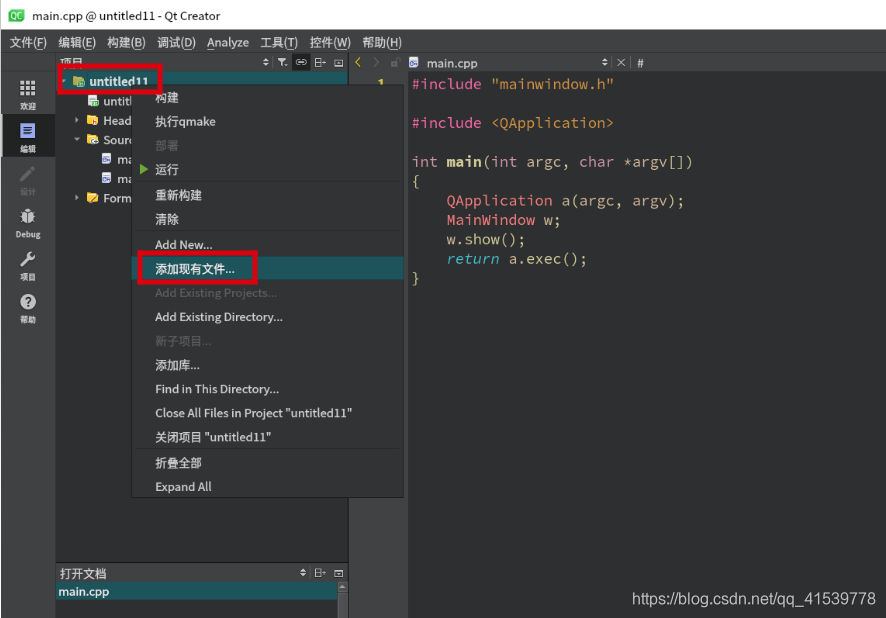Toggle synchronize with editor link icon
Viewport: 886px width, 618px height.
click(x=300, y=62)
